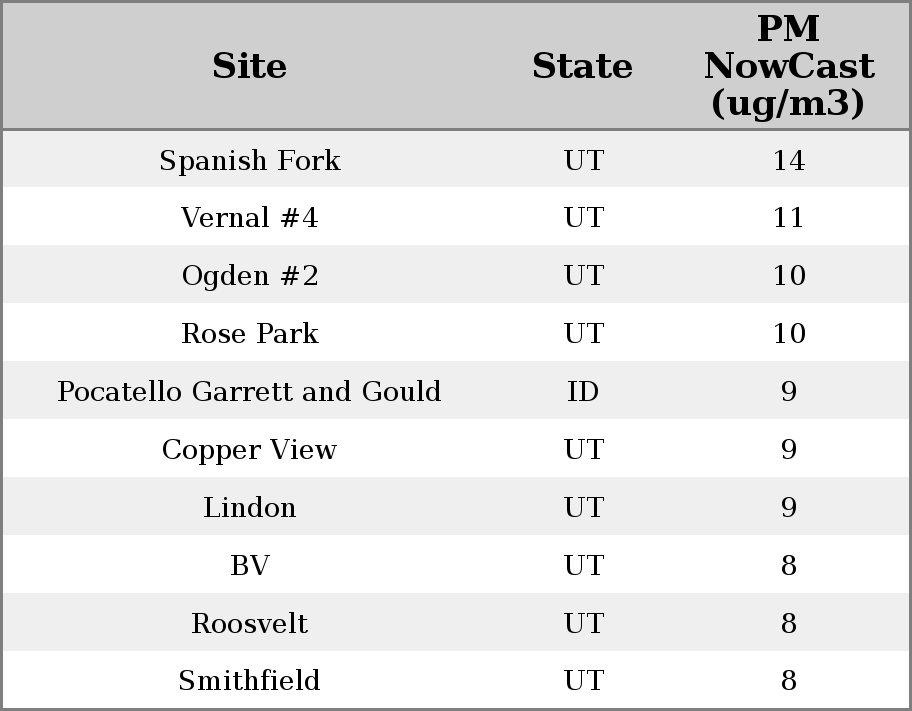Select Rose Park's PM NowCast value
The image size is (912, 711).
point(788,334)
